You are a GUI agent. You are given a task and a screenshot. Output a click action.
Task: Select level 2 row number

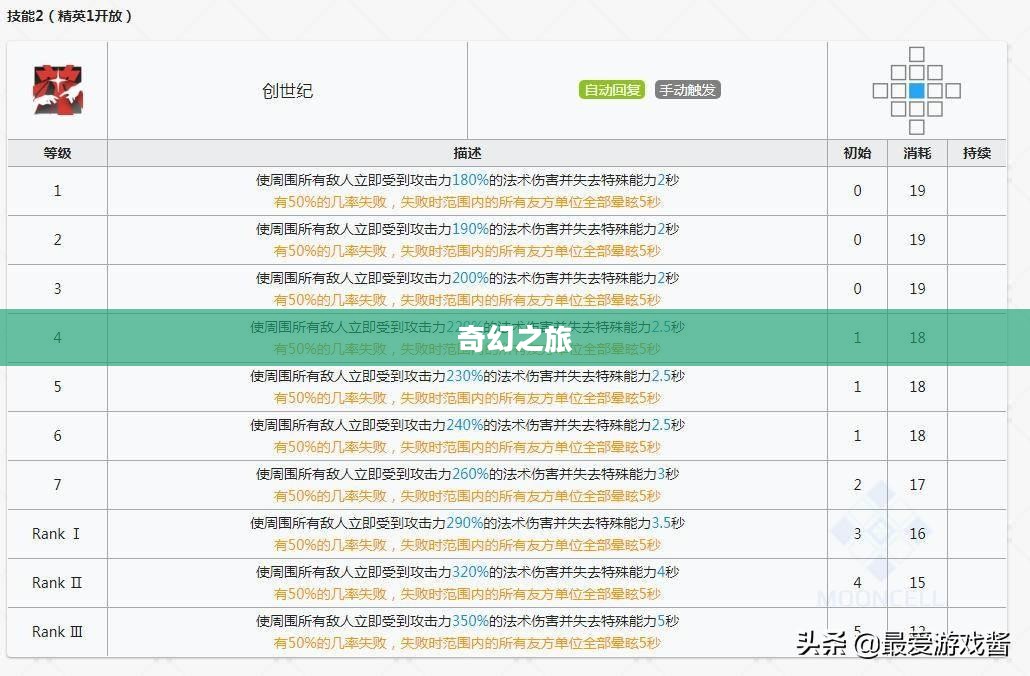[x=57, y=240]
